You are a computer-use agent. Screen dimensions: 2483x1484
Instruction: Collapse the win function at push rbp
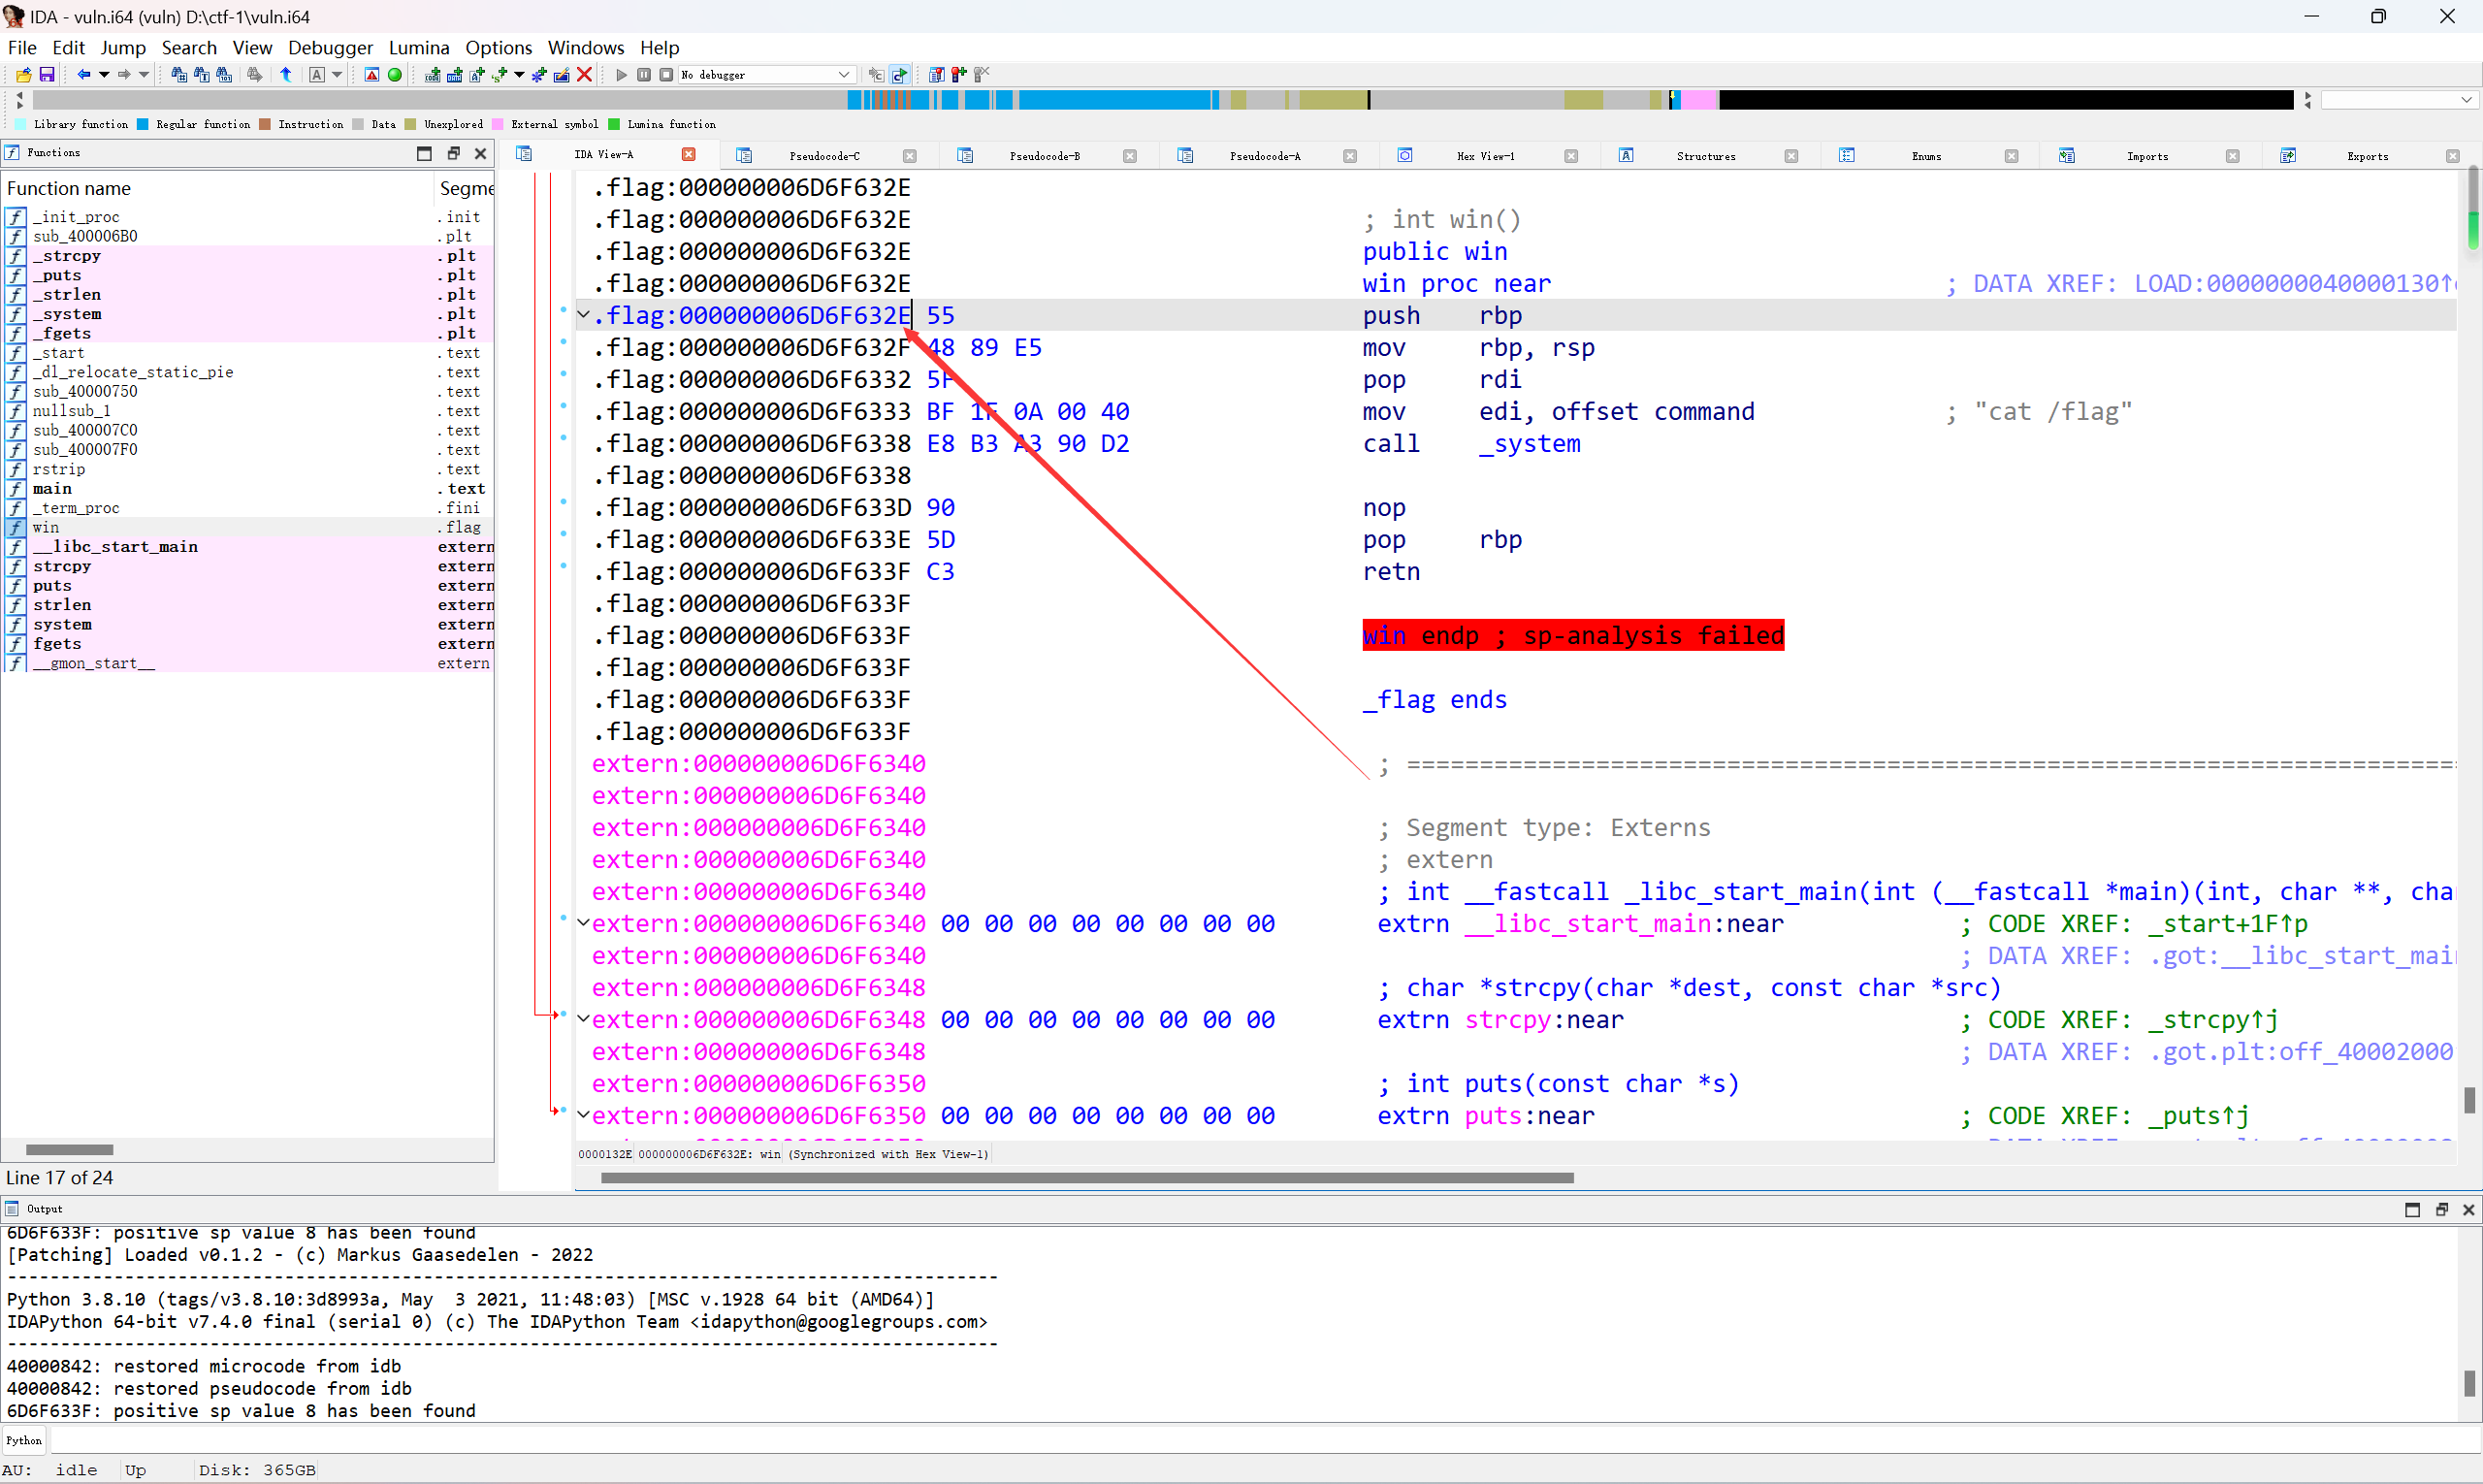(x=583, y=315)
